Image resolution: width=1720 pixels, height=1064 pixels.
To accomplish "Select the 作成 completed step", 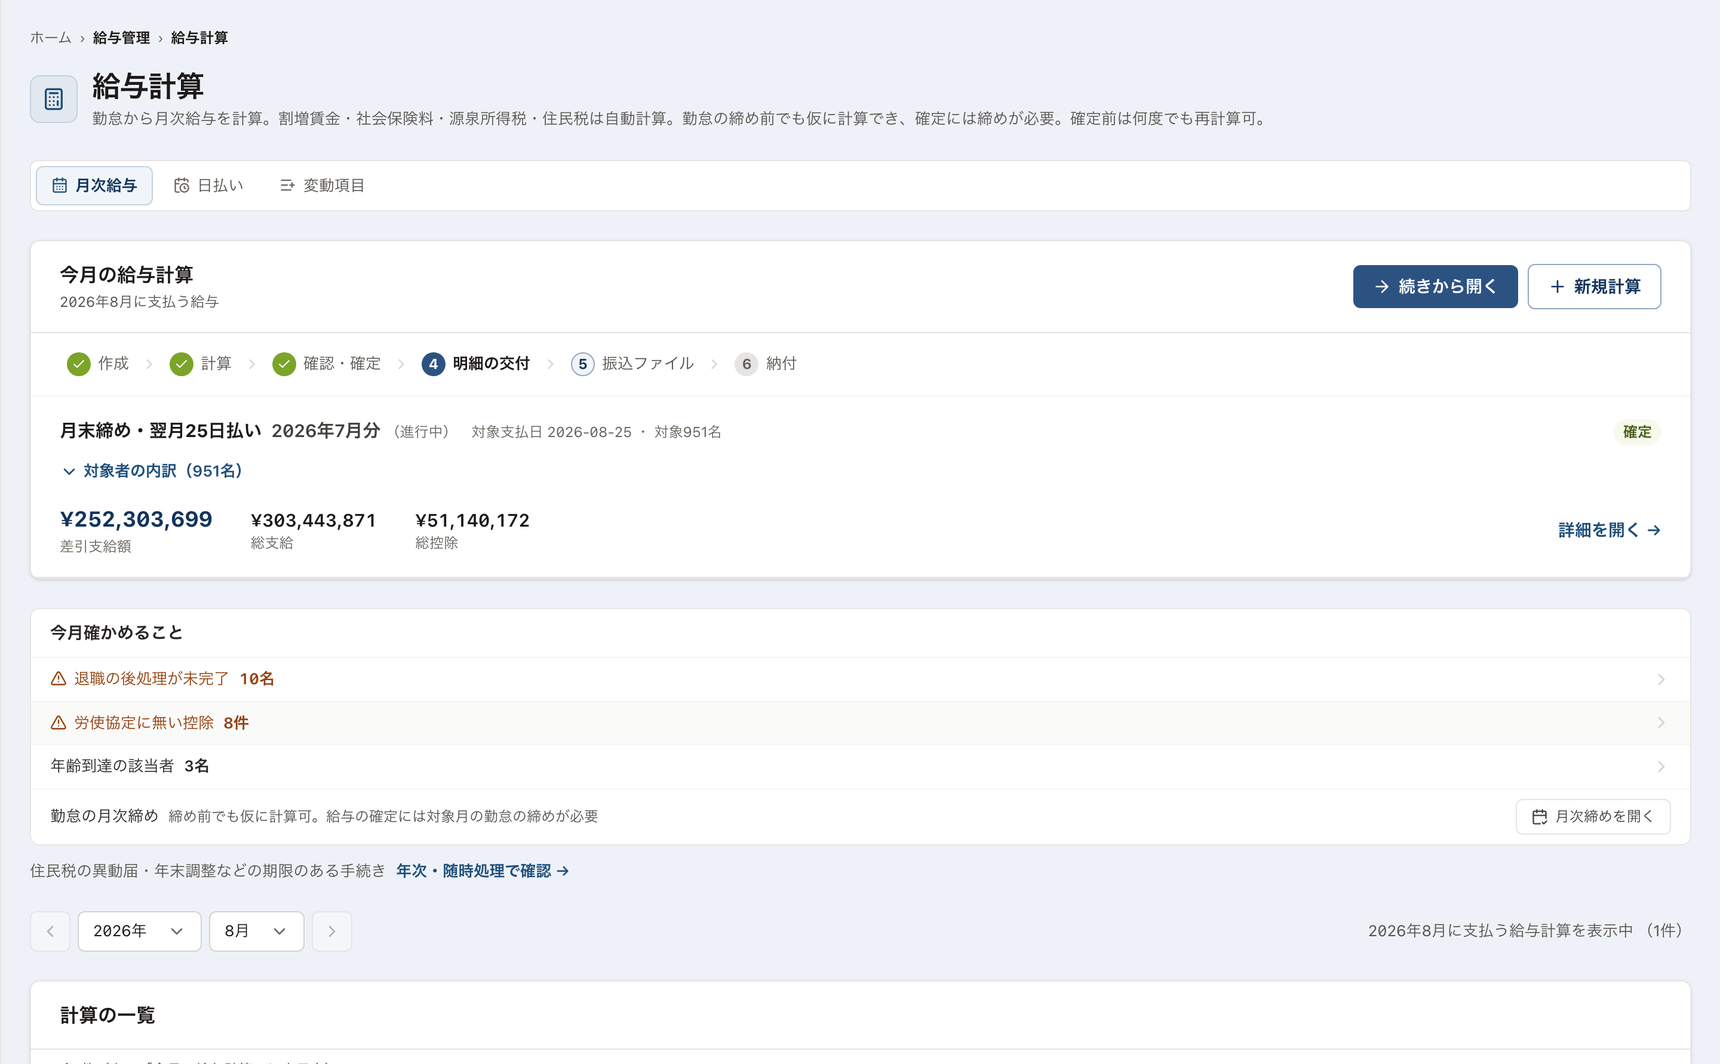I will pos(98,364).
